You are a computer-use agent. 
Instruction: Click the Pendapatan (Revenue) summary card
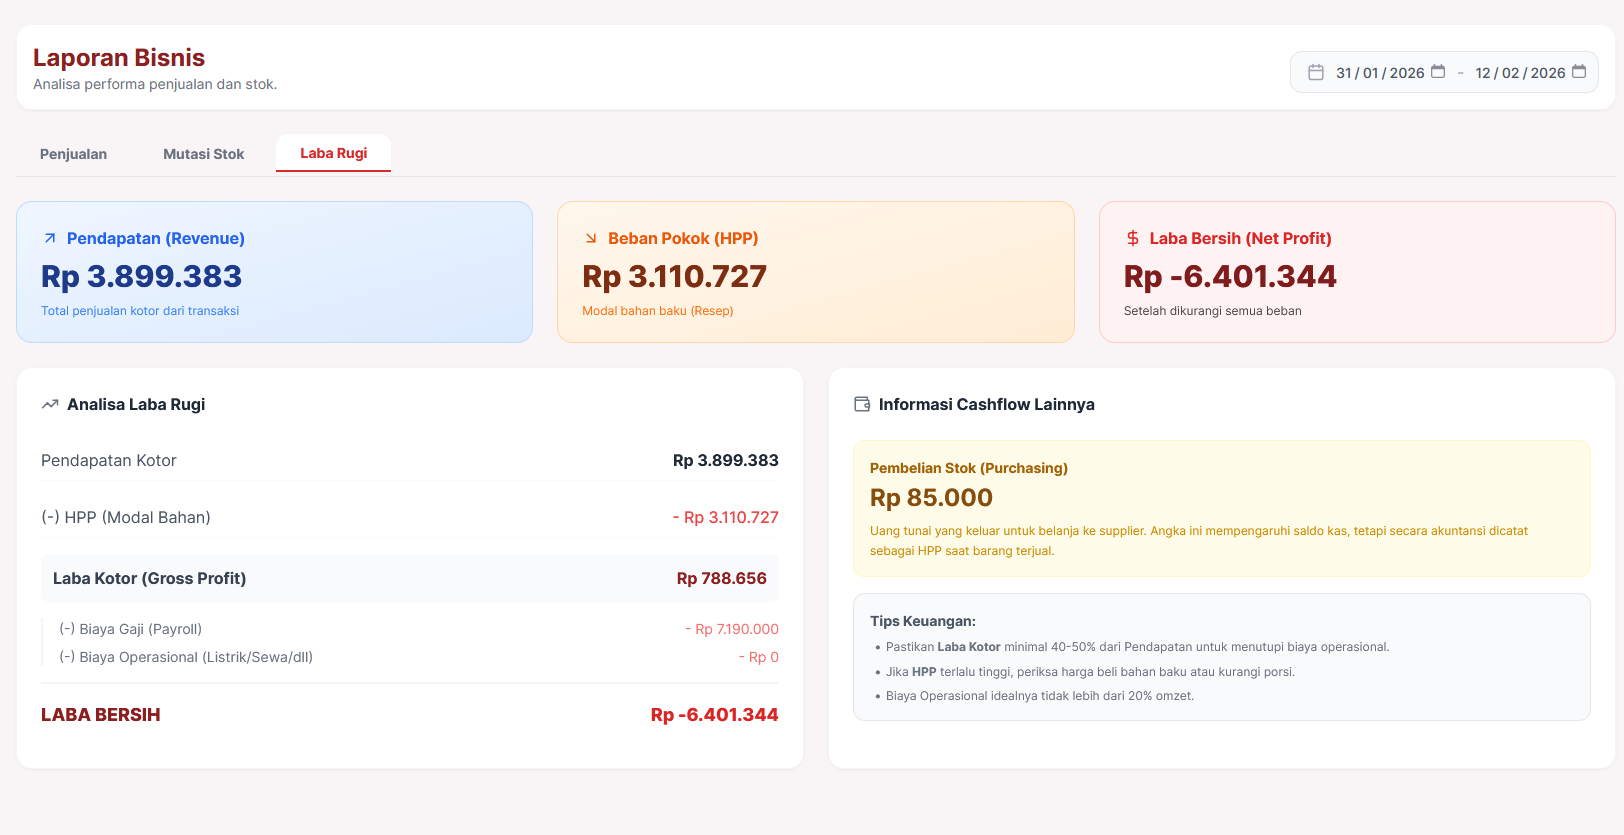(x=273, y=272)
